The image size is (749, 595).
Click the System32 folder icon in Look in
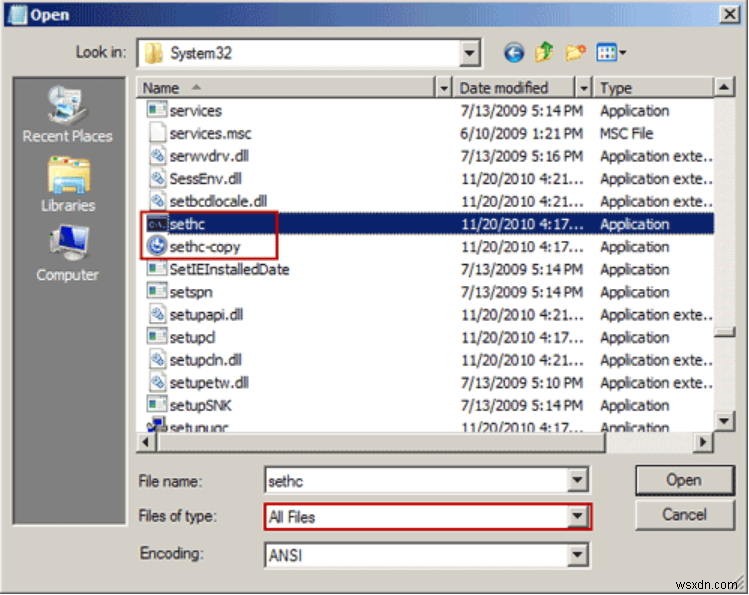pos(153,53)
